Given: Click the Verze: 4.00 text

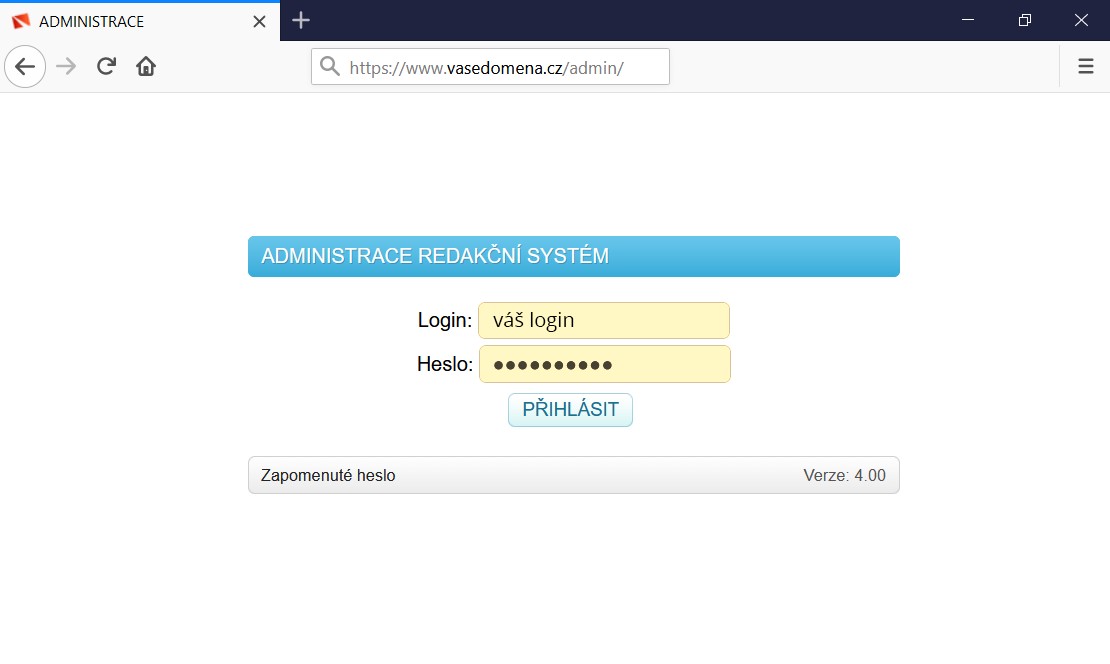Looking at the screenshot, I should 844,476.
